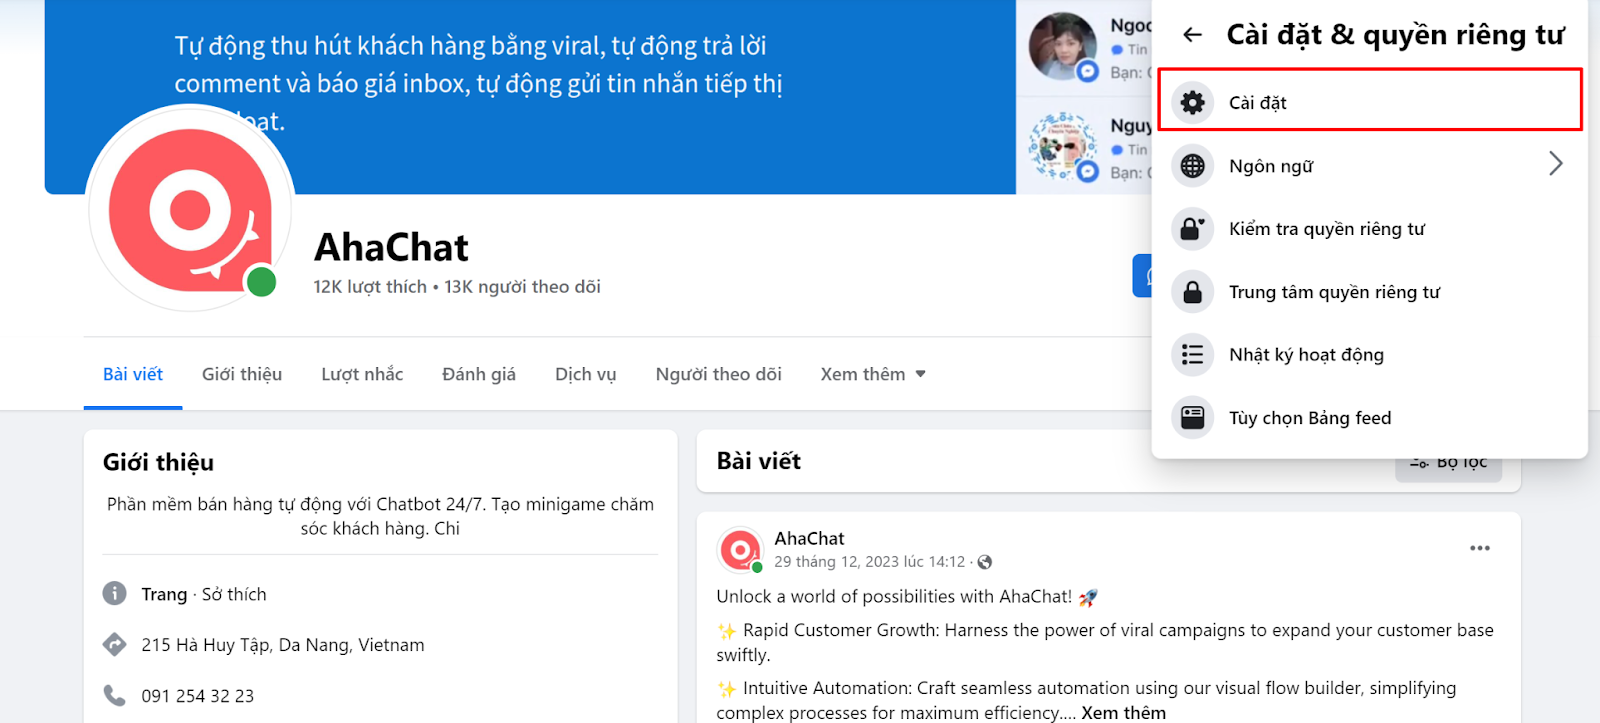Open the Đánh giá tab
The image size is (1600, 723).
479,374
